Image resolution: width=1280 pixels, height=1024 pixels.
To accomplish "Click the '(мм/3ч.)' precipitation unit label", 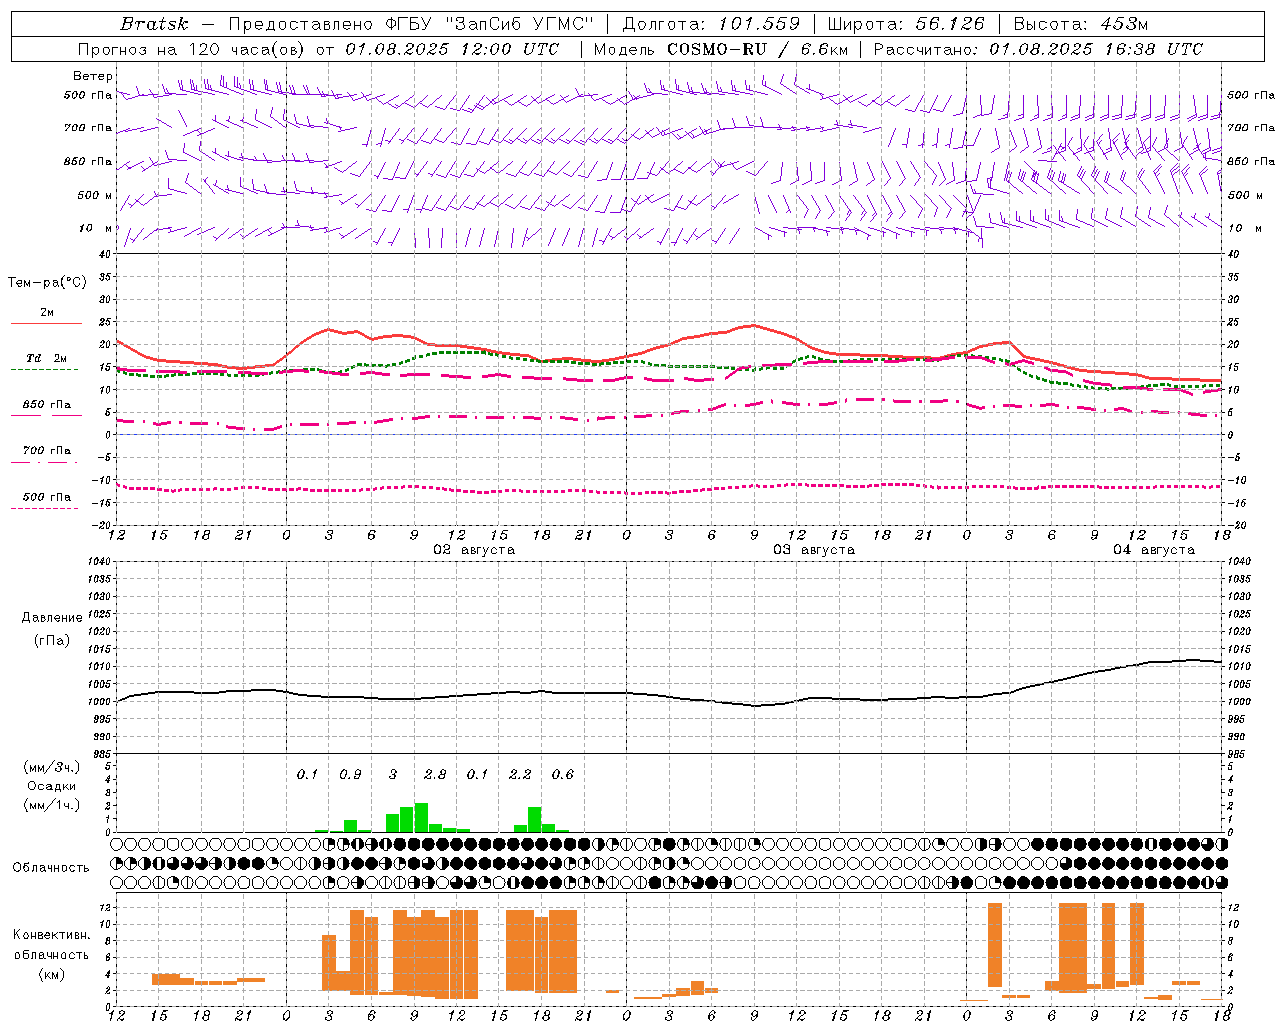I will pyautogui.click(x=51, y=767).
